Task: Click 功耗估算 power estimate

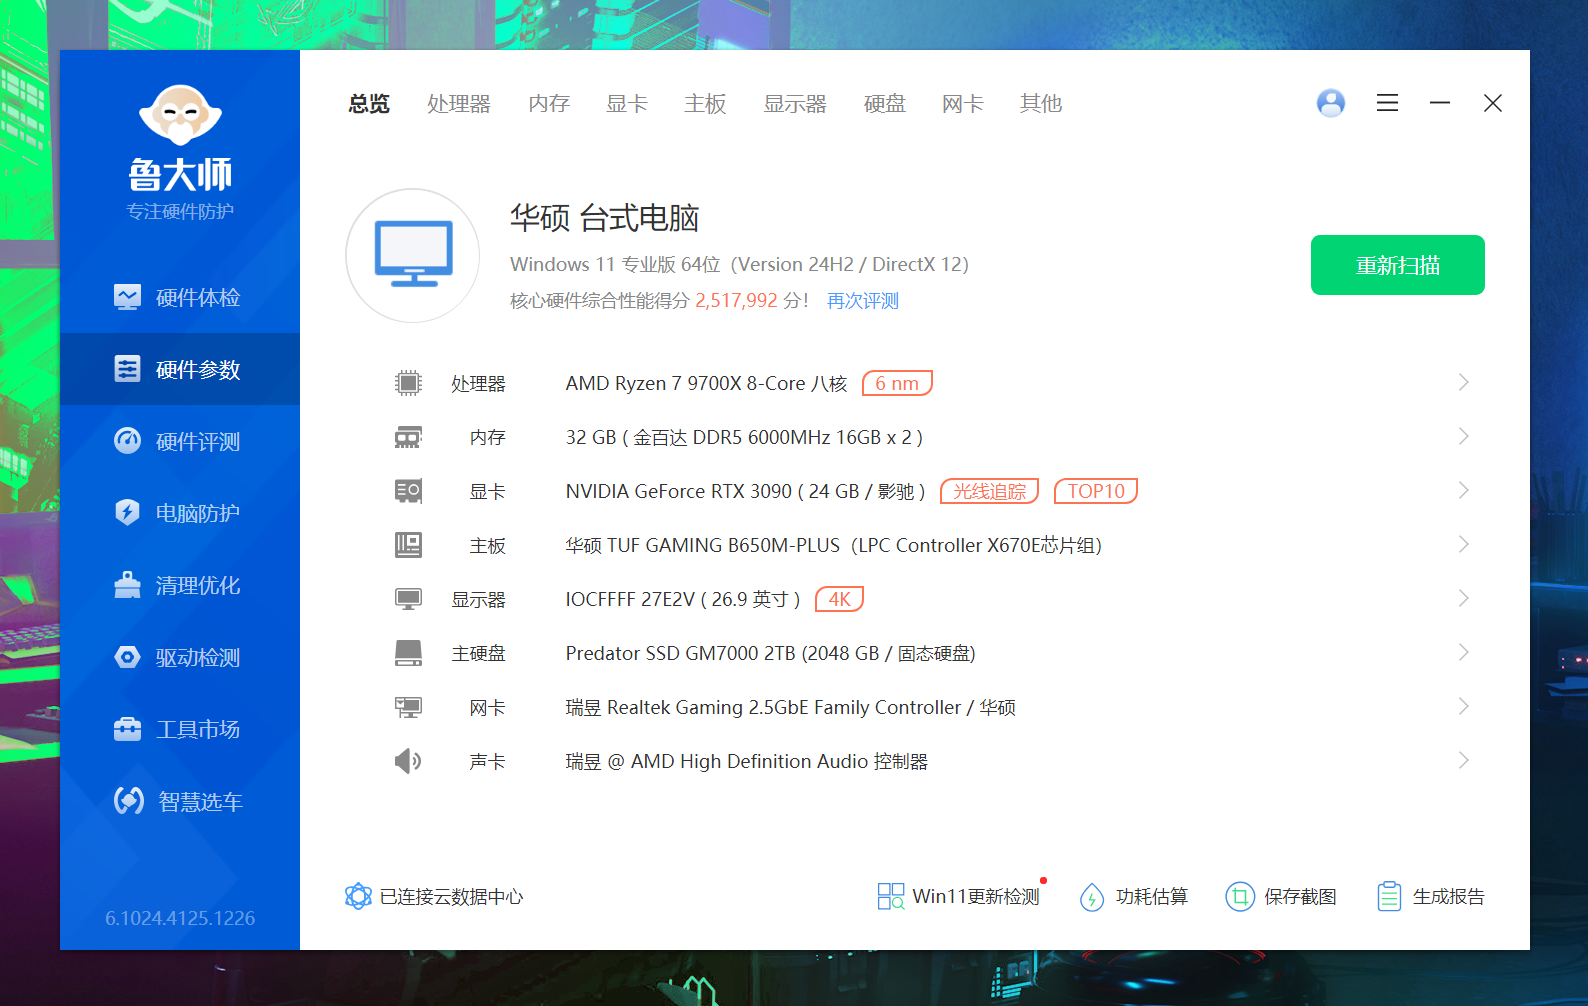Action: pyautogui.click(x=1135, y=897)
